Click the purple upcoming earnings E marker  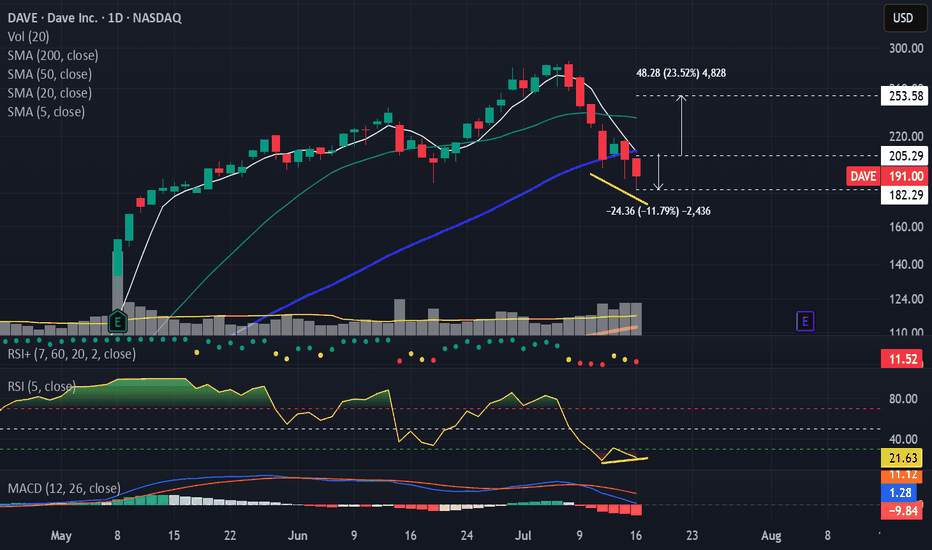(803, 321)
